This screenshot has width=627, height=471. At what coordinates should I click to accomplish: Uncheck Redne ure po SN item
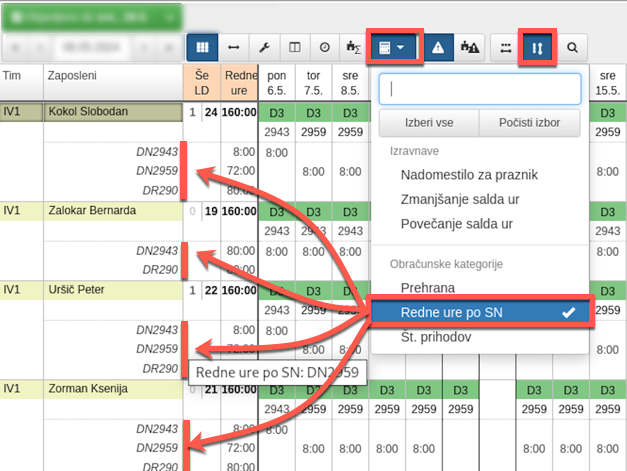pyautogui.click(x=480, y=312)
